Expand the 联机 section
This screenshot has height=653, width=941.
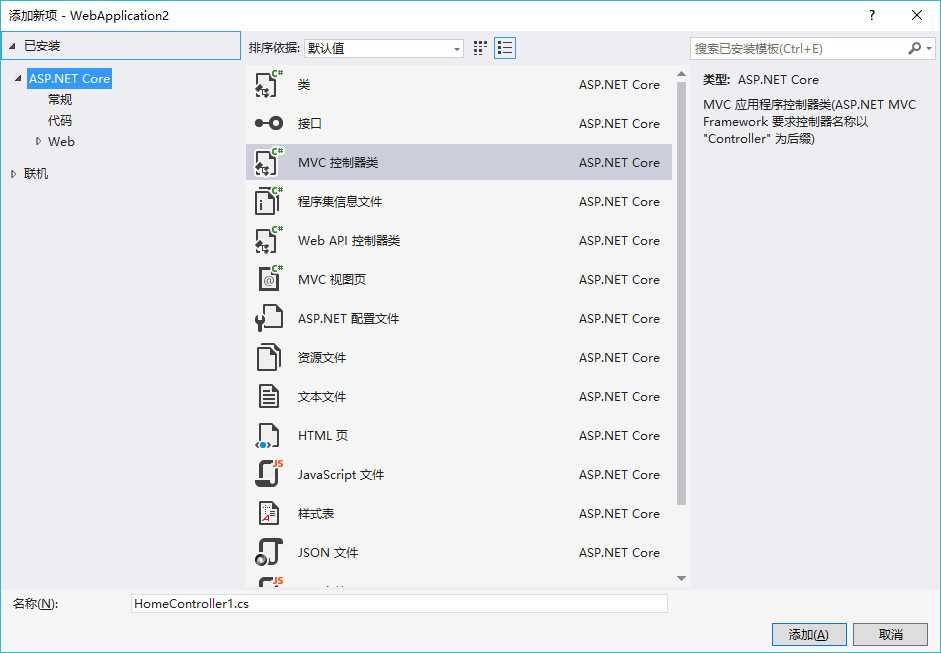pos(13,173)
